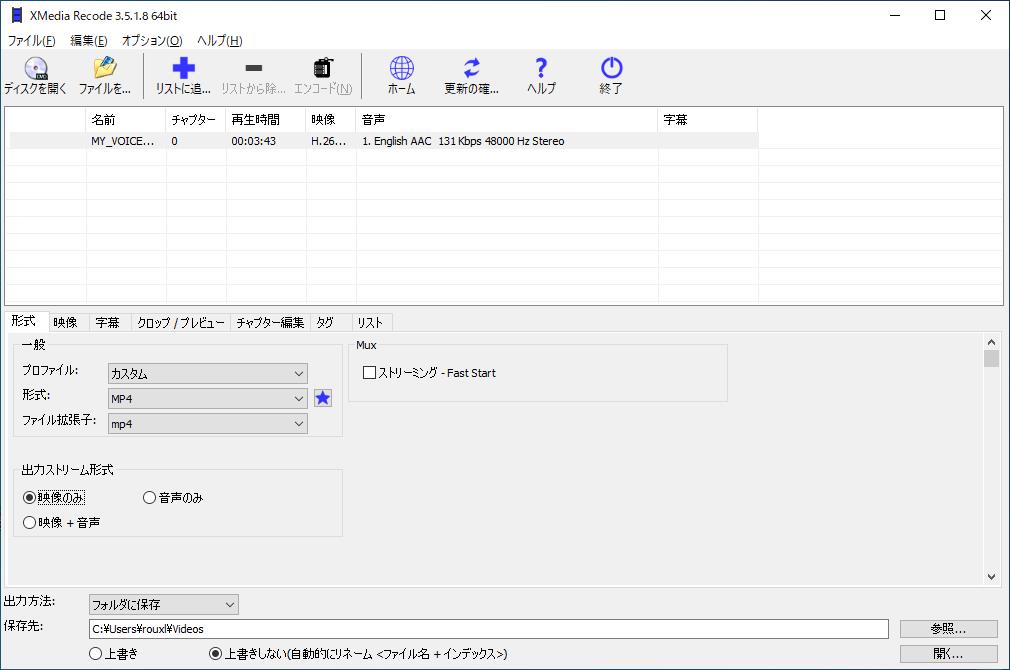The height and width of the screenshot is (670, 1010).
Task: Open プロファイル dropdown showing カスタム
Action: pyautogui.click(x=207, y=374)
